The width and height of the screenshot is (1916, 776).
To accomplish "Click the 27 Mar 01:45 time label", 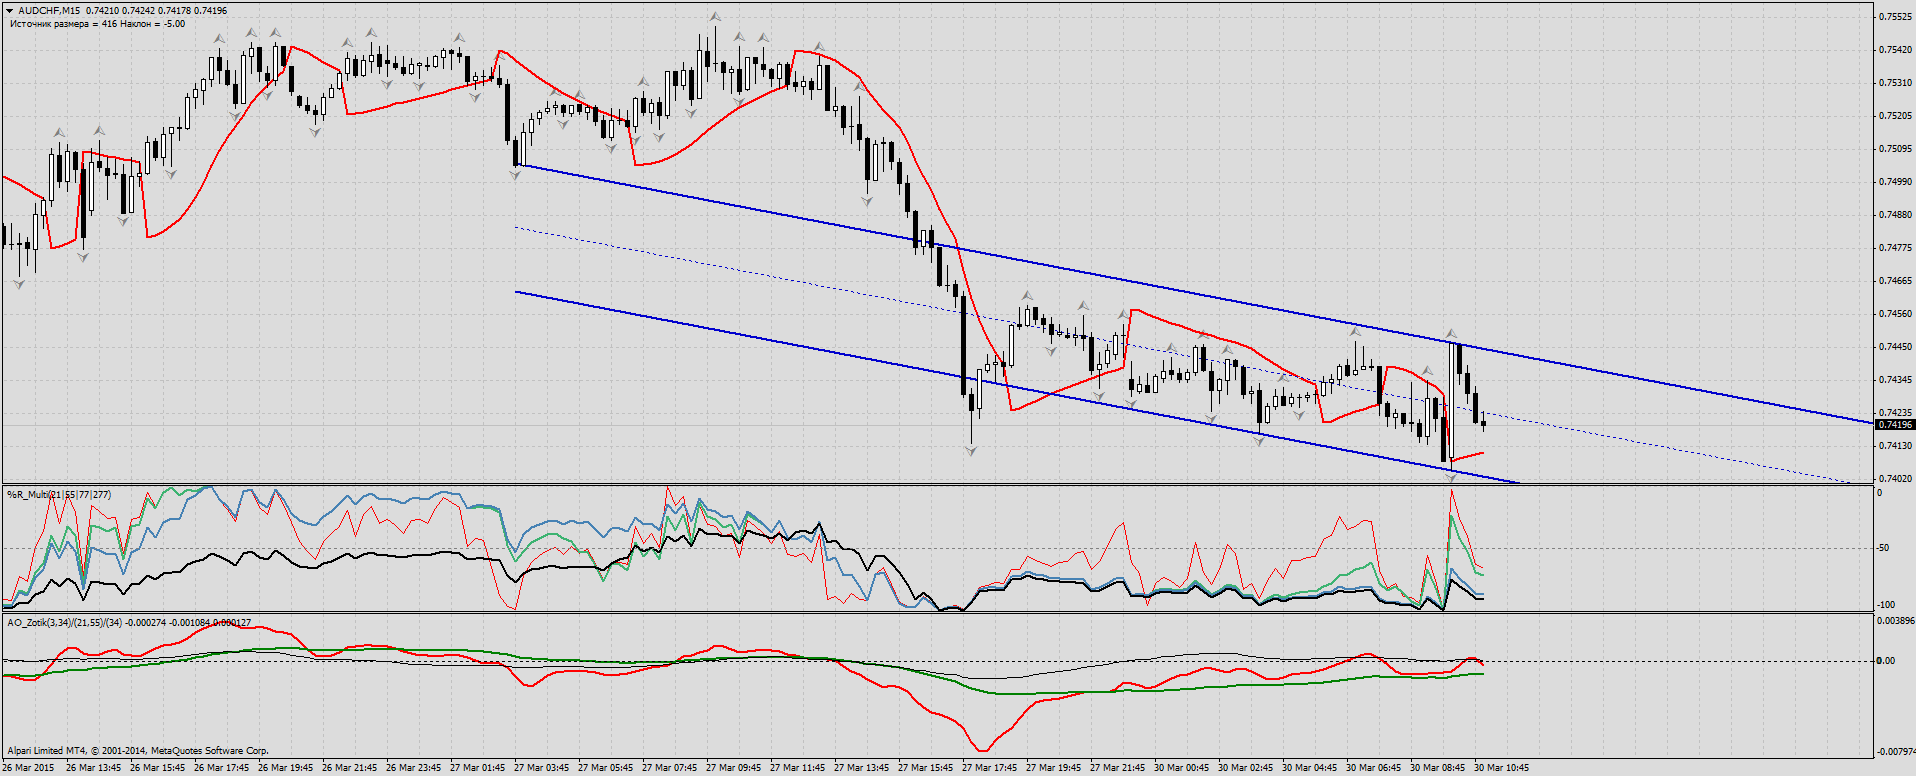I will (x=478, y=768).
